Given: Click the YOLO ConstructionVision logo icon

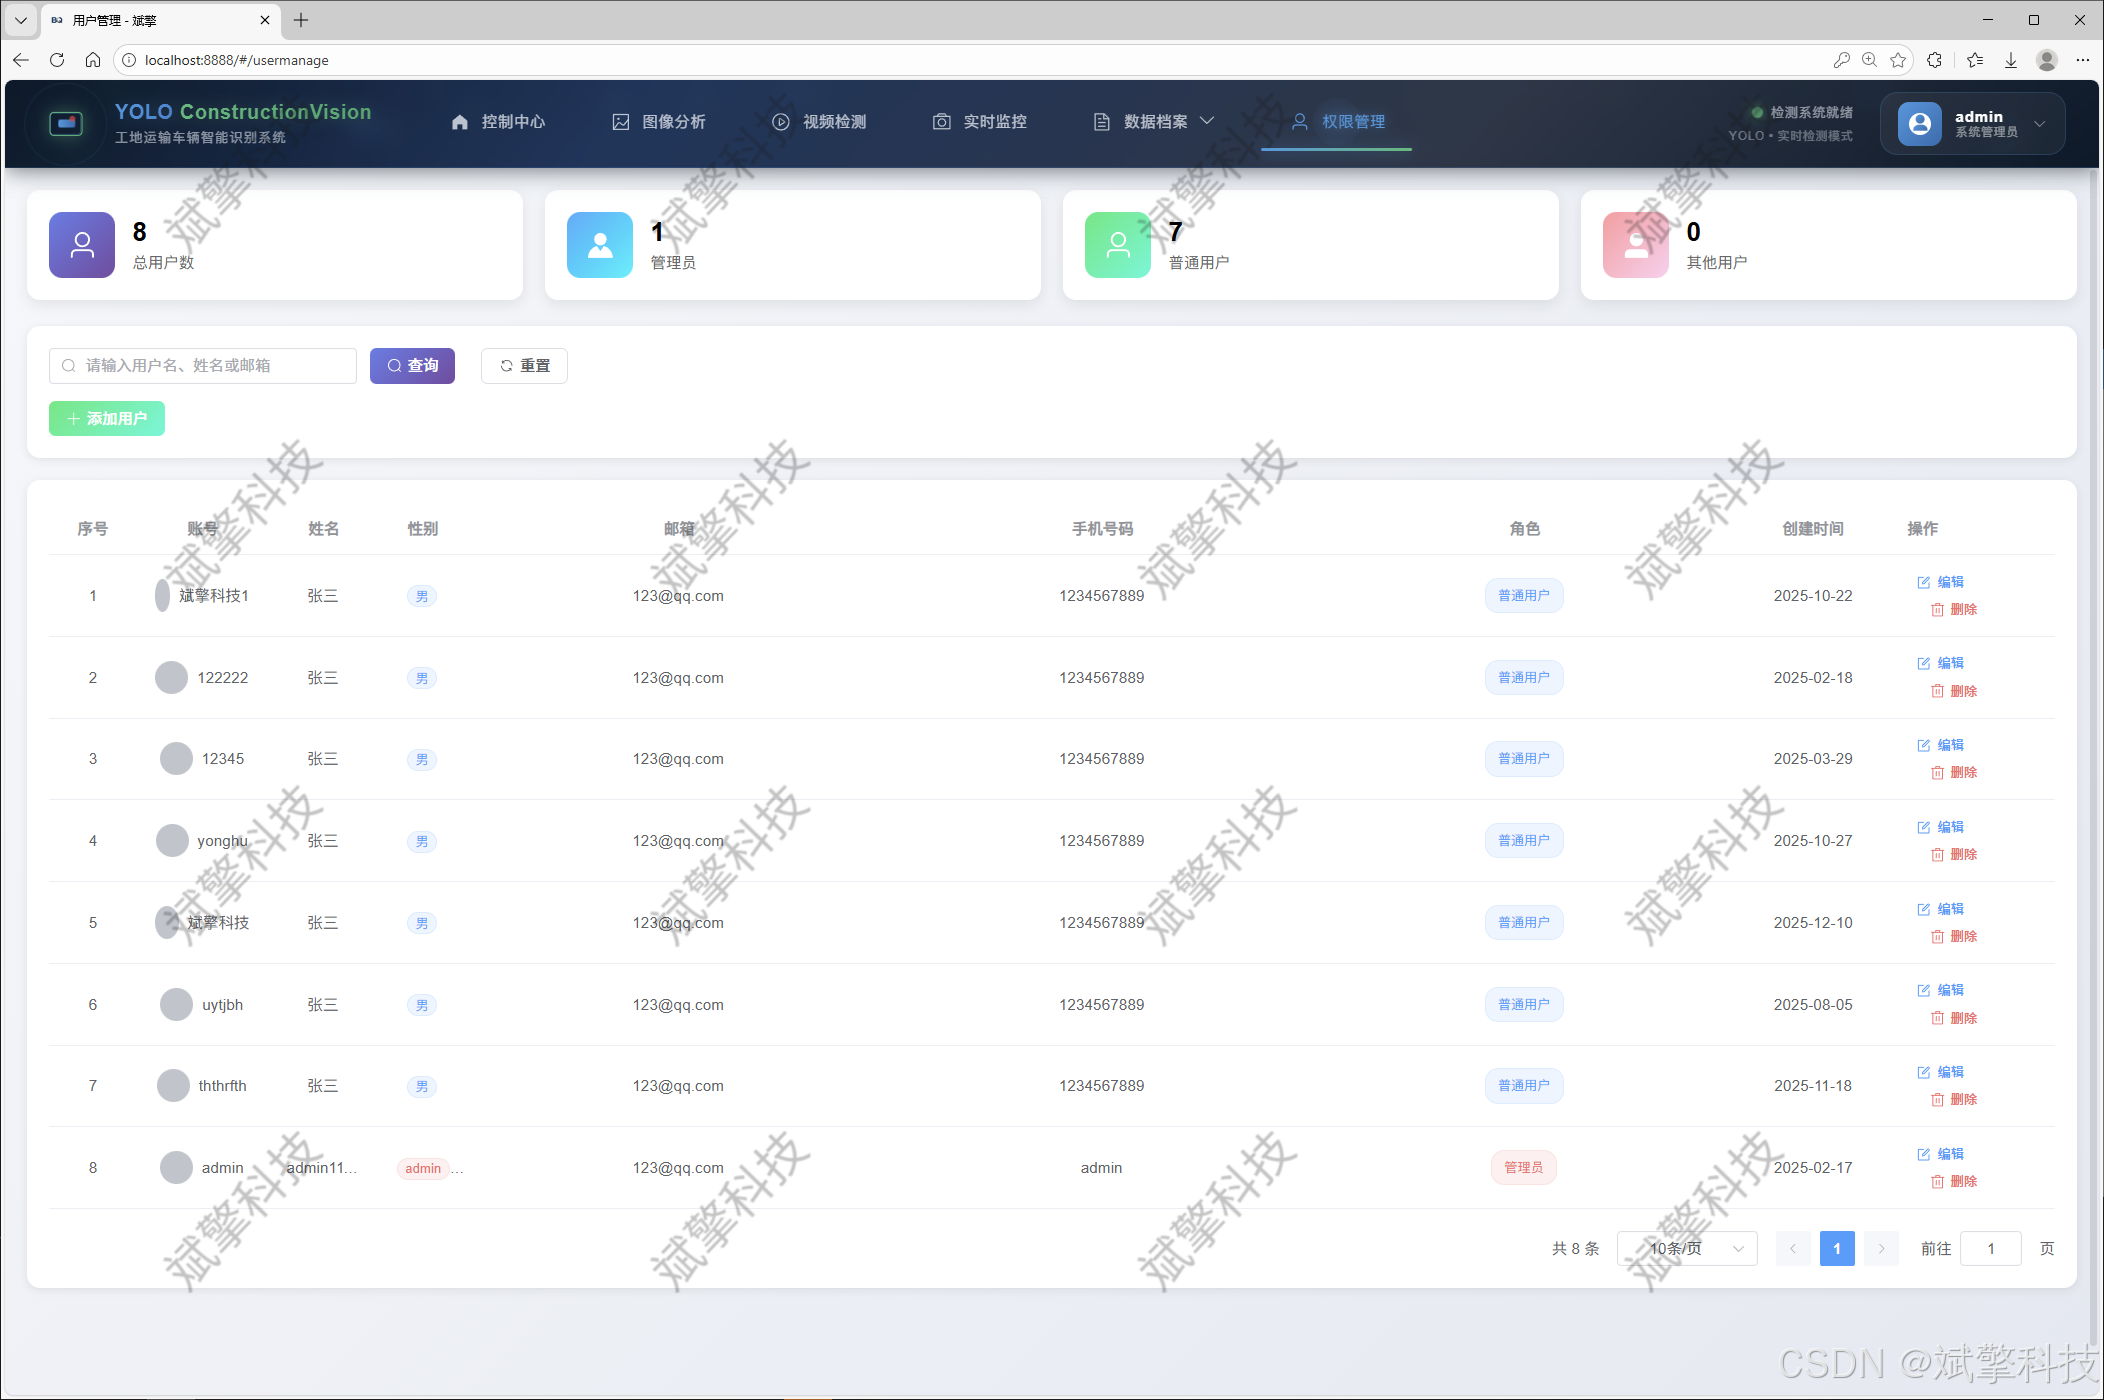Looking at the screenshot, I should (x=66, y=123).
